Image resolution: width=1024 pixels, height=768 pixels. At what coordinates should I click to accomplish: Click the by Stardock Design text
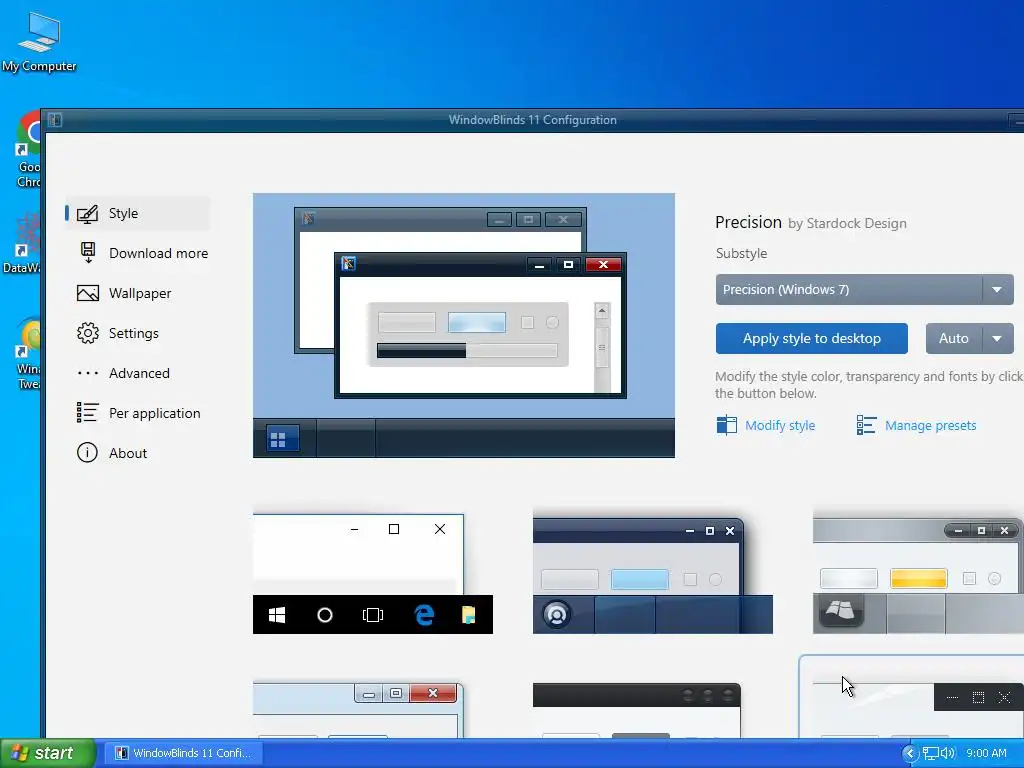click(x=847, y=223)
